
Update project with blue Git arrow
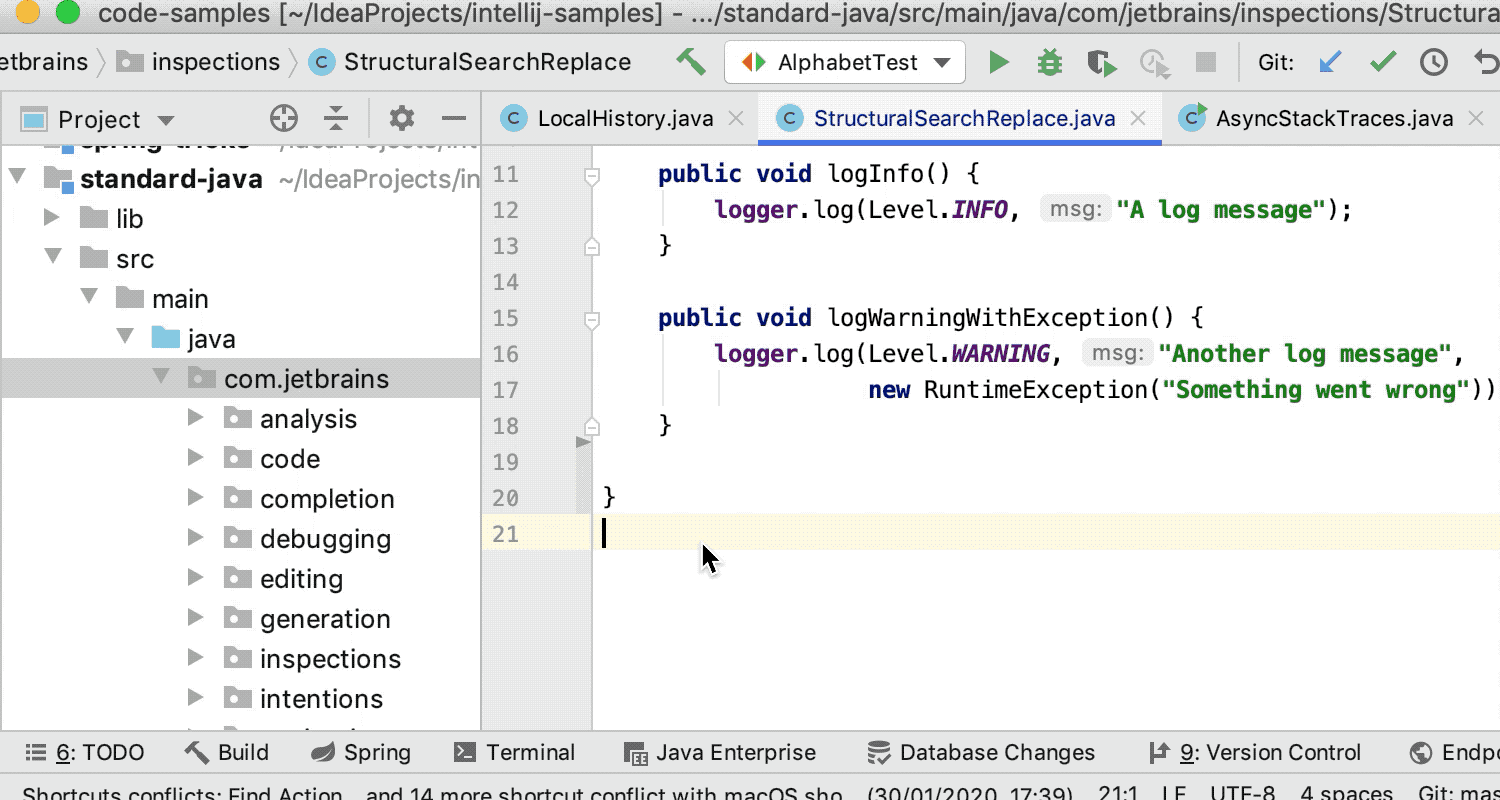pos(1331,62)
